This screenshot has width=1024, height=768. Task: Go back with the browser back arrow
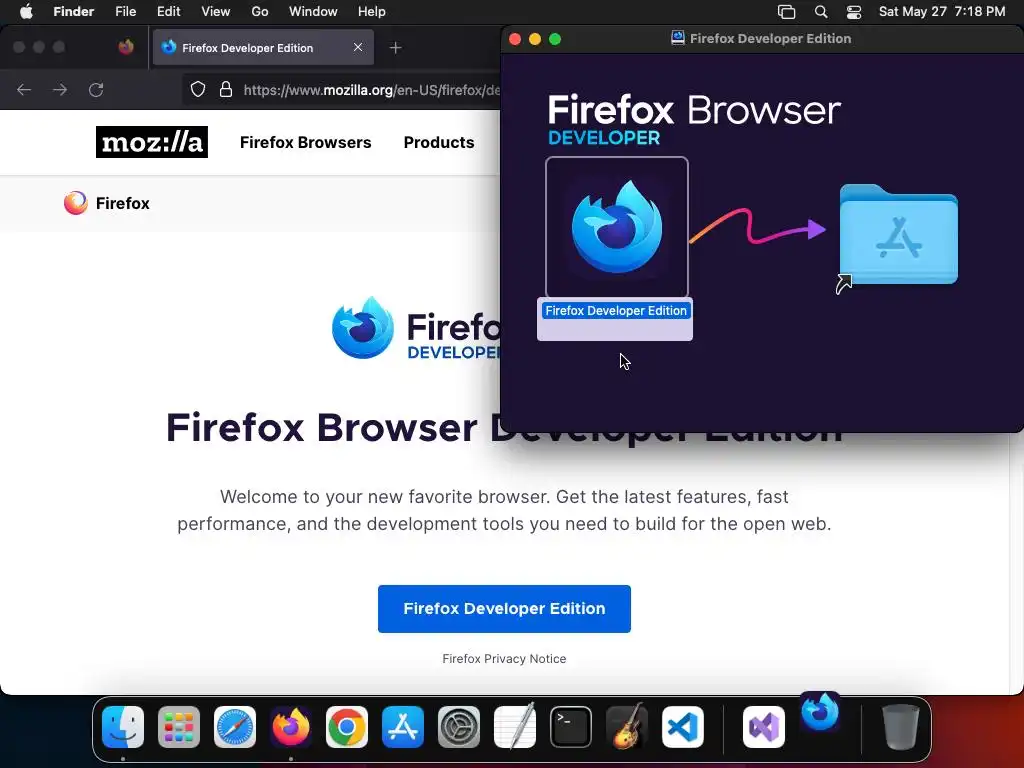24,89
